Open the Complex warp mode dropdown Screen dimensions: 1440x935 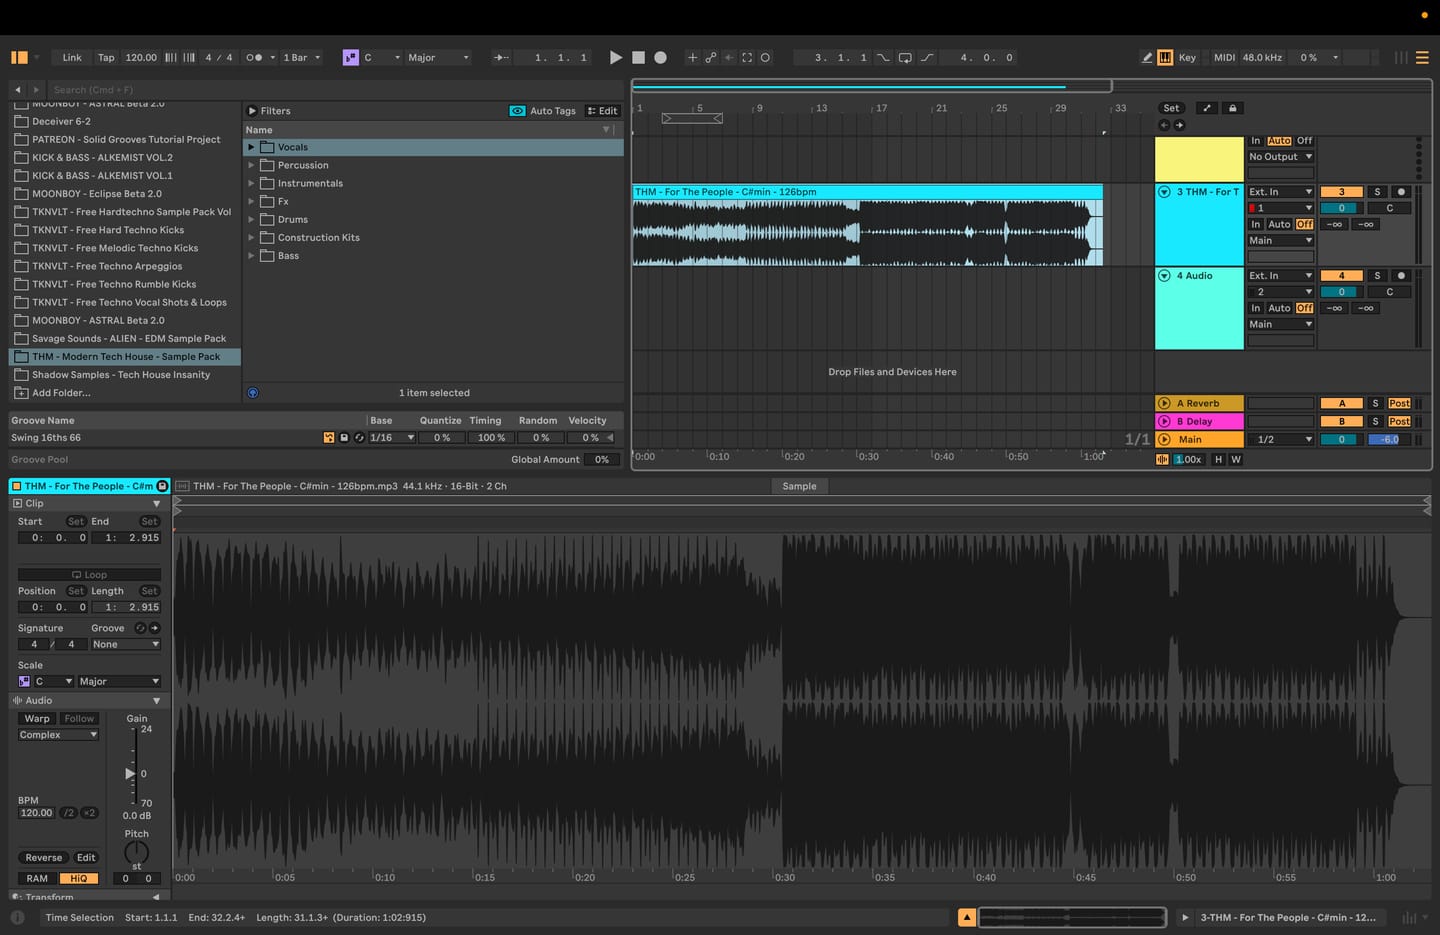[58, 735]
